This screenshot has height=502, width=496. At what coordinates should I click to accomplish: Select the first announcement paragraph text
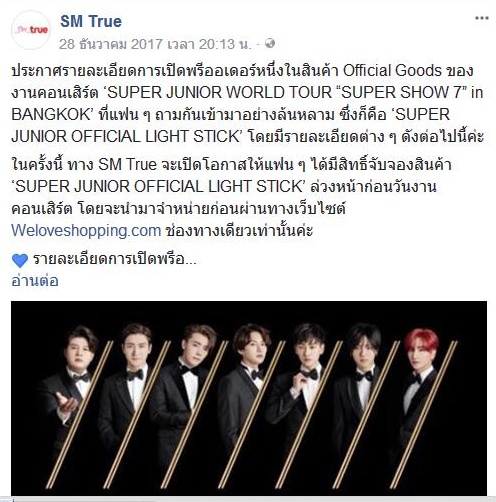pos(247,104)
